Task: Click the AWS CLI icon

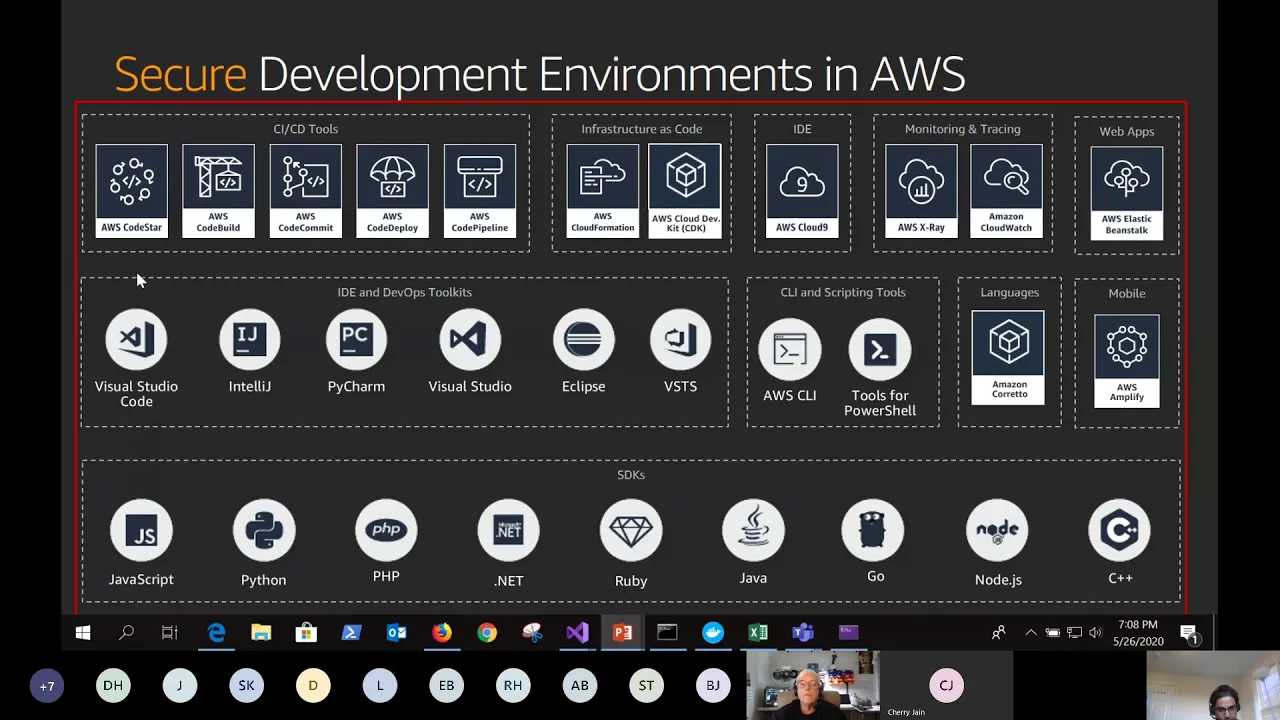Action: 790,349
